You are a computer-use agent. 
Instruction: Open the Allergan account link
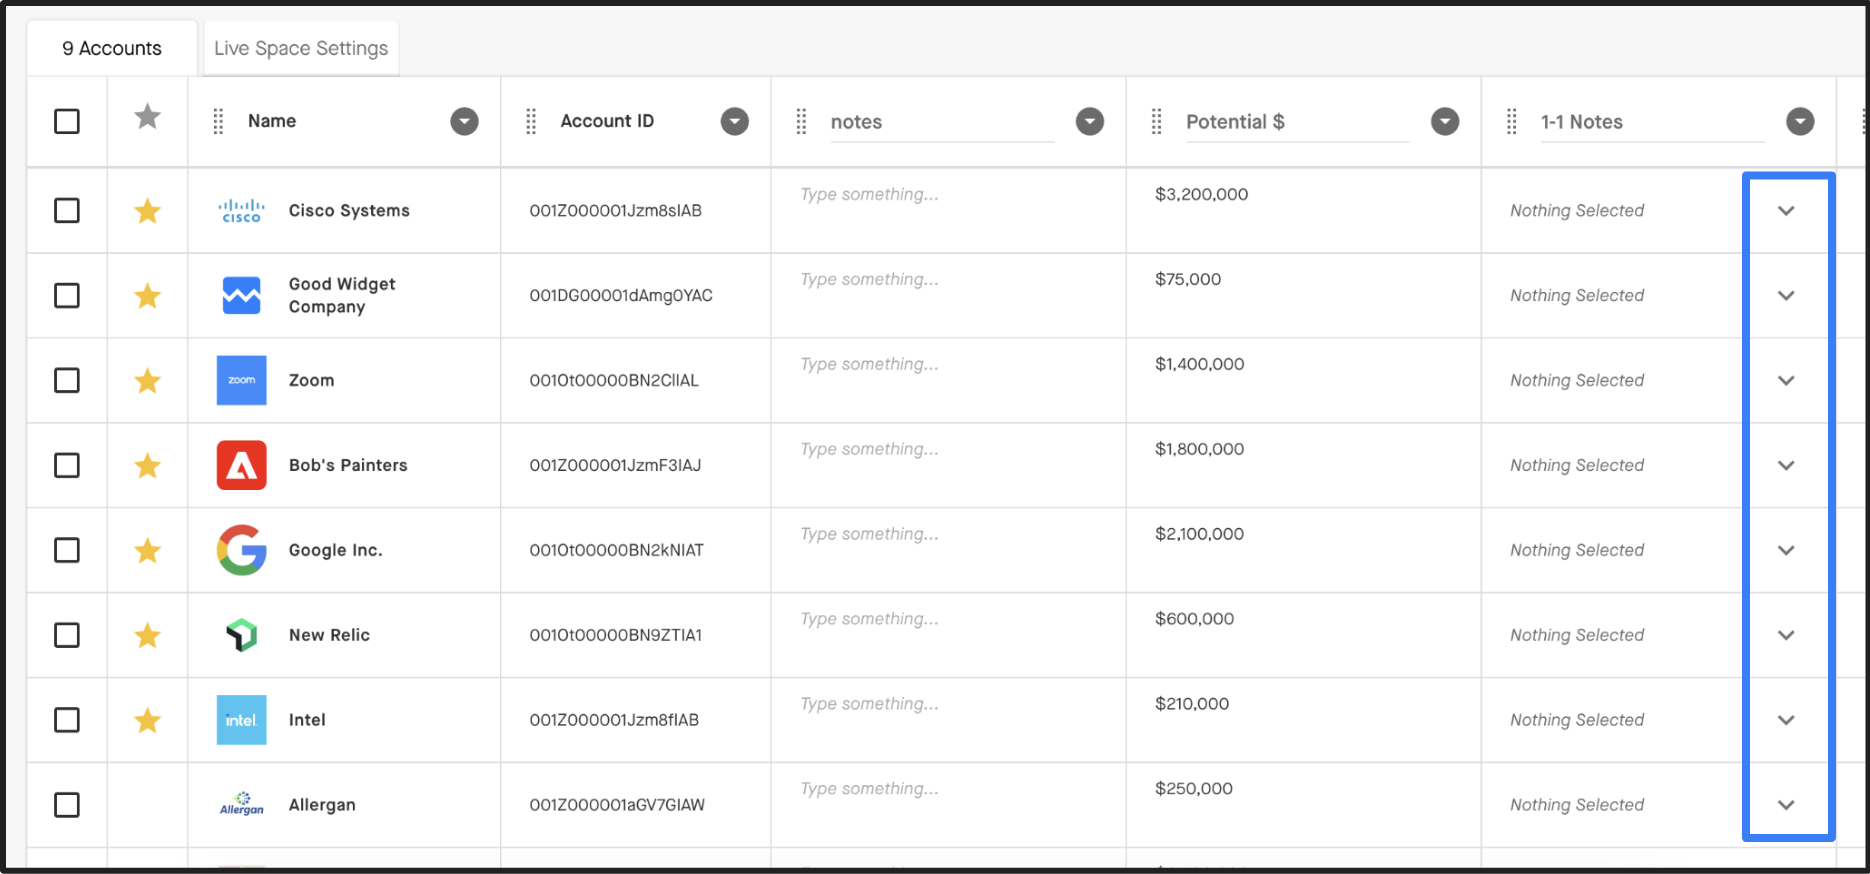(x=322, y=805)
